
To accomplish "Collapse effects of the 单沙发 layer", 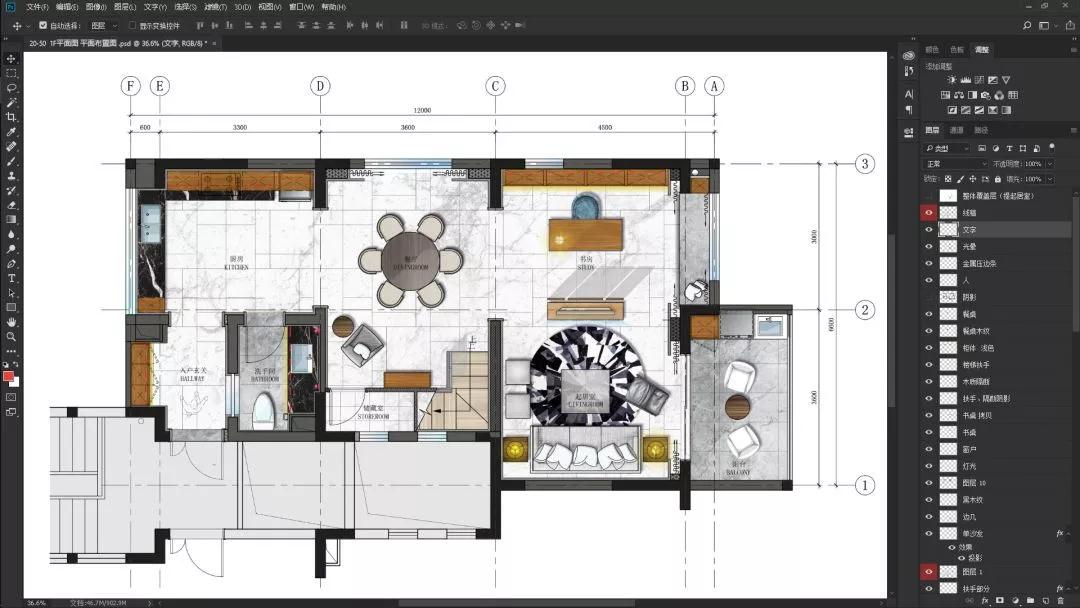I will coord(1068,534).
